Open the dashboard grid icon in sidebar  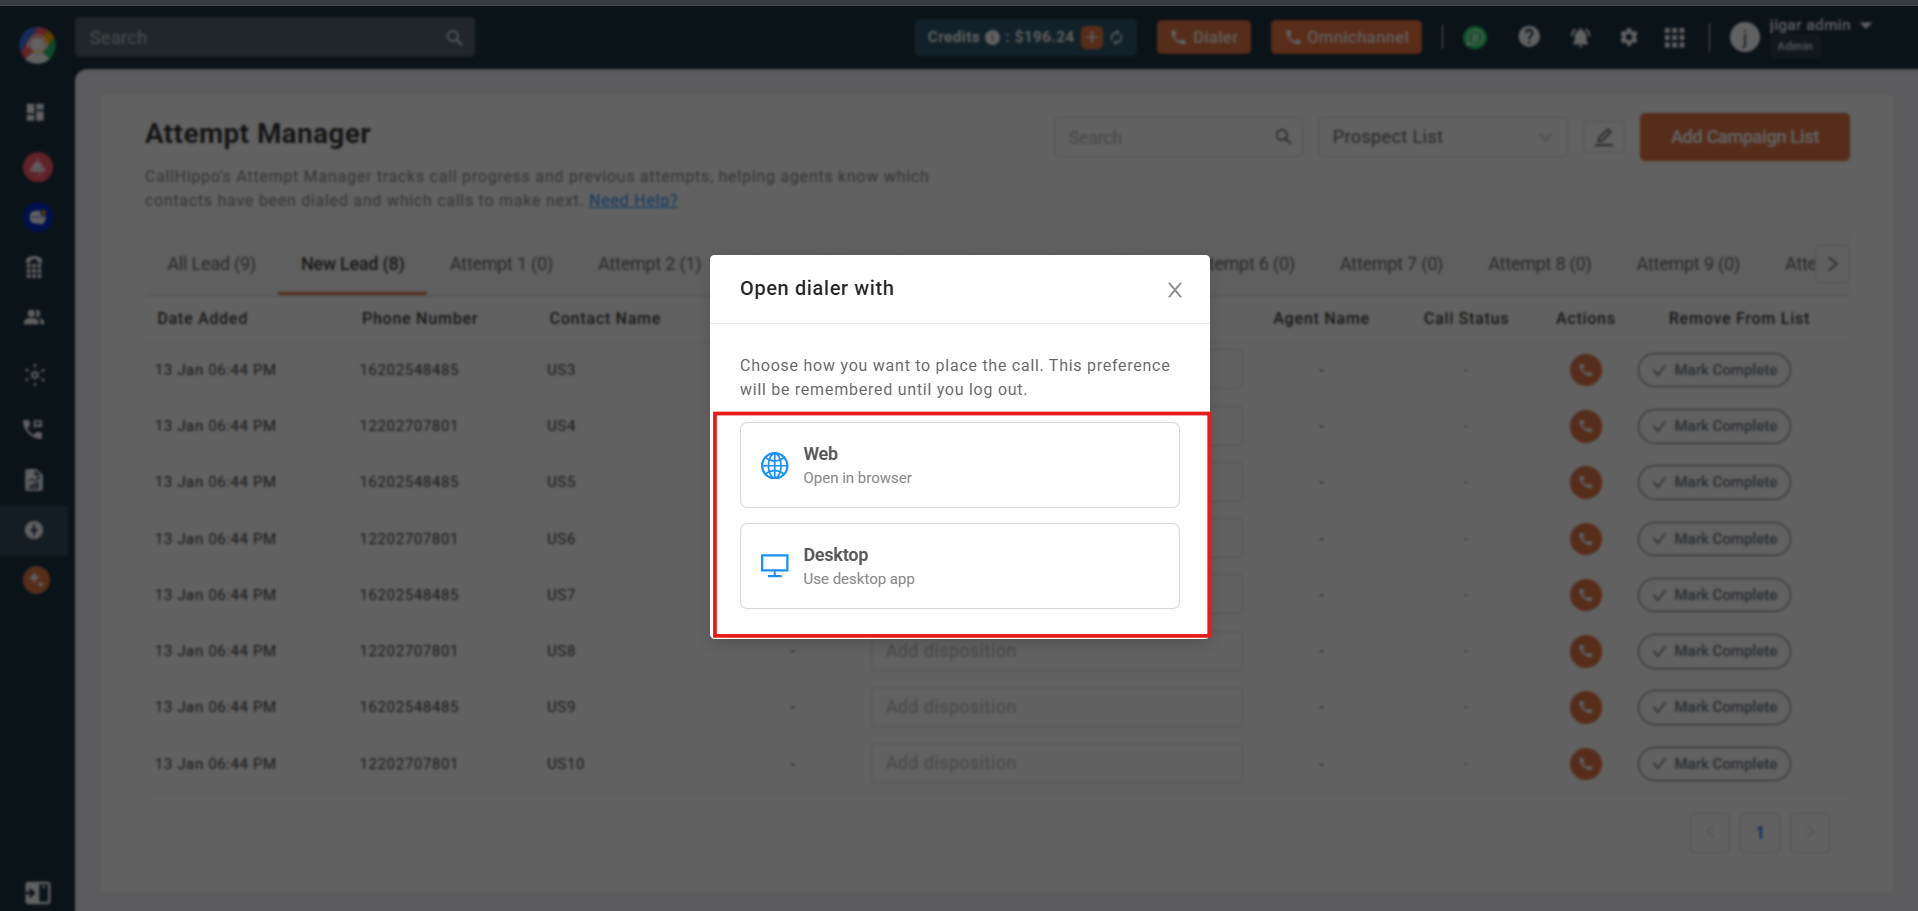coord(35,112)
